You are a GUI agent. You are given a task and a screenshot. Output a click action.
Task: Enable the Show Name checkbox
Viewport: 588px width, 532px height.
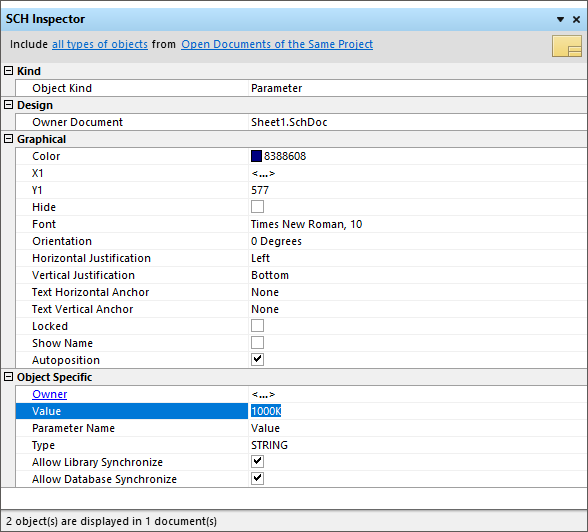257,343
